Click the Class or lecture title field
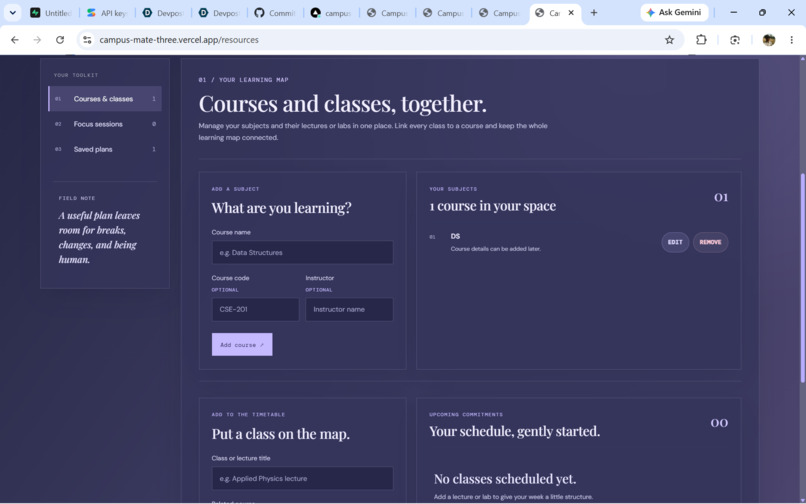Viewport: 806px width, 504px height. click(x=302, y=478)
